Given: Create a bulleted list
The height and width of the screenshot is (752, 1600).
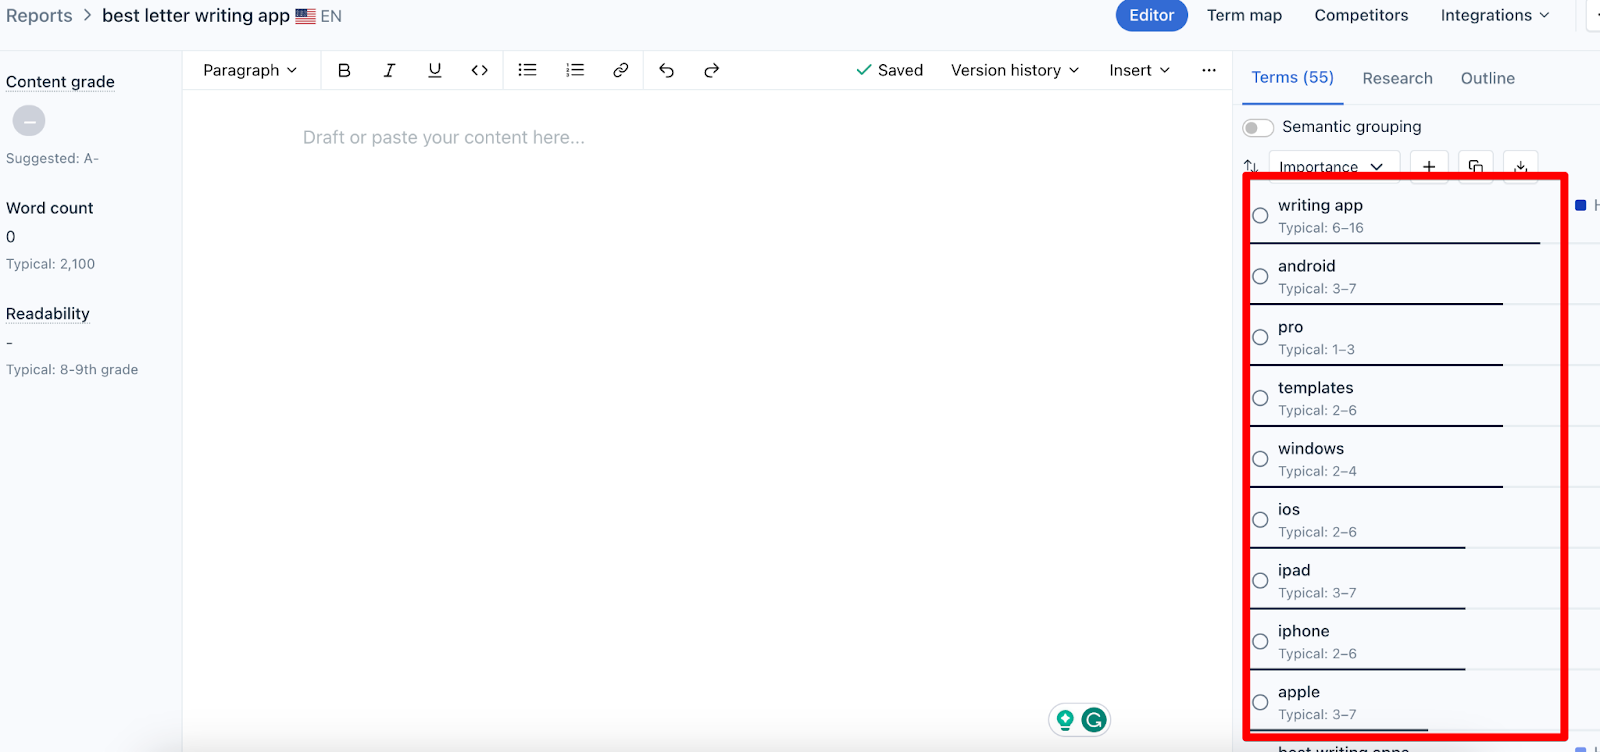Looking at the screenshot, I should click(x=527, y=70).
